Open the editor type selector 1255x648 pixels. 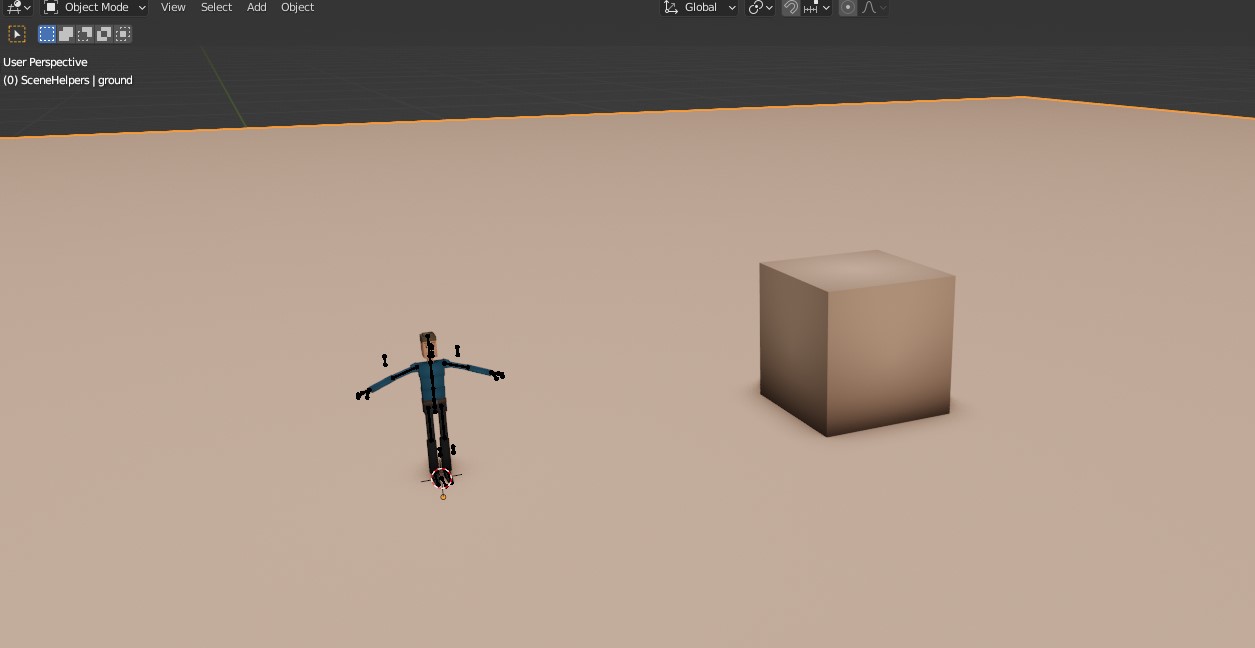coord(17,7)
